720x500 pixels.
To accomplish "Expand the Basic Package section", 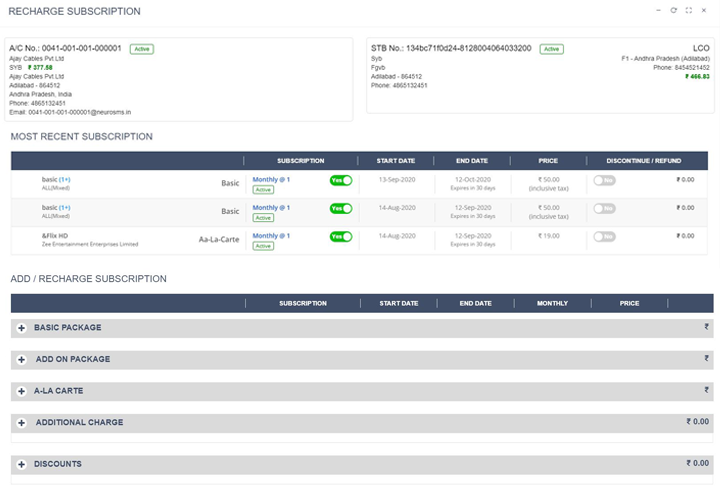I will [21, 328].
